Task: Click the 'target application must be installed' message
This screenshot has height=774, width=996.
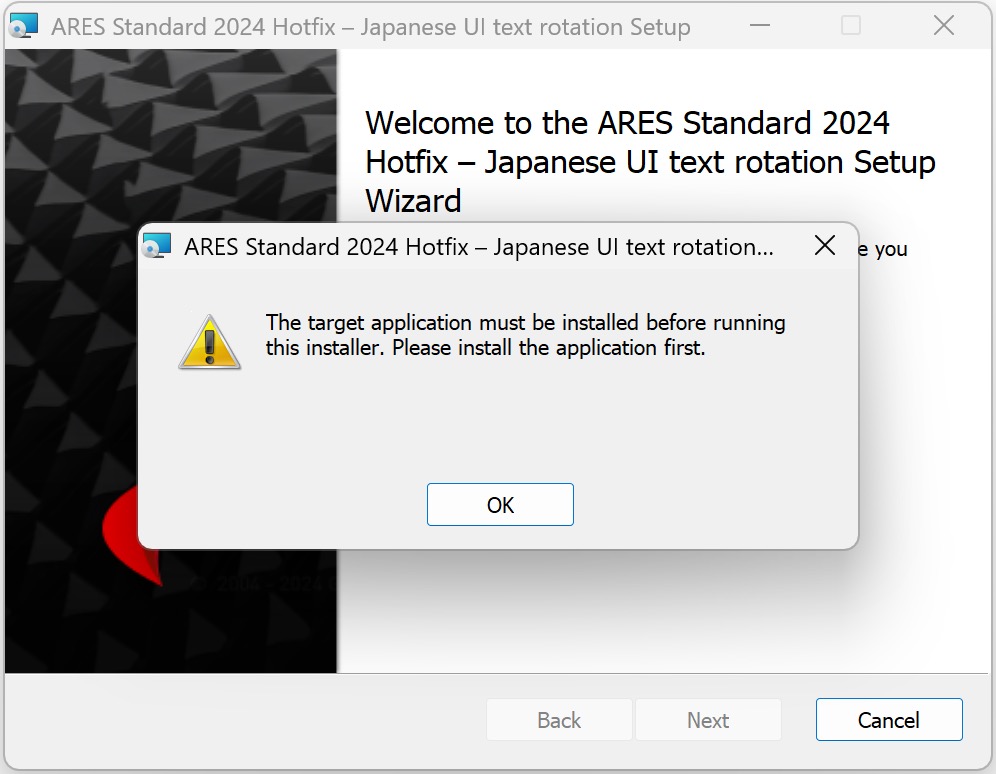Action: pyautogui.click(x=525, y=335)
